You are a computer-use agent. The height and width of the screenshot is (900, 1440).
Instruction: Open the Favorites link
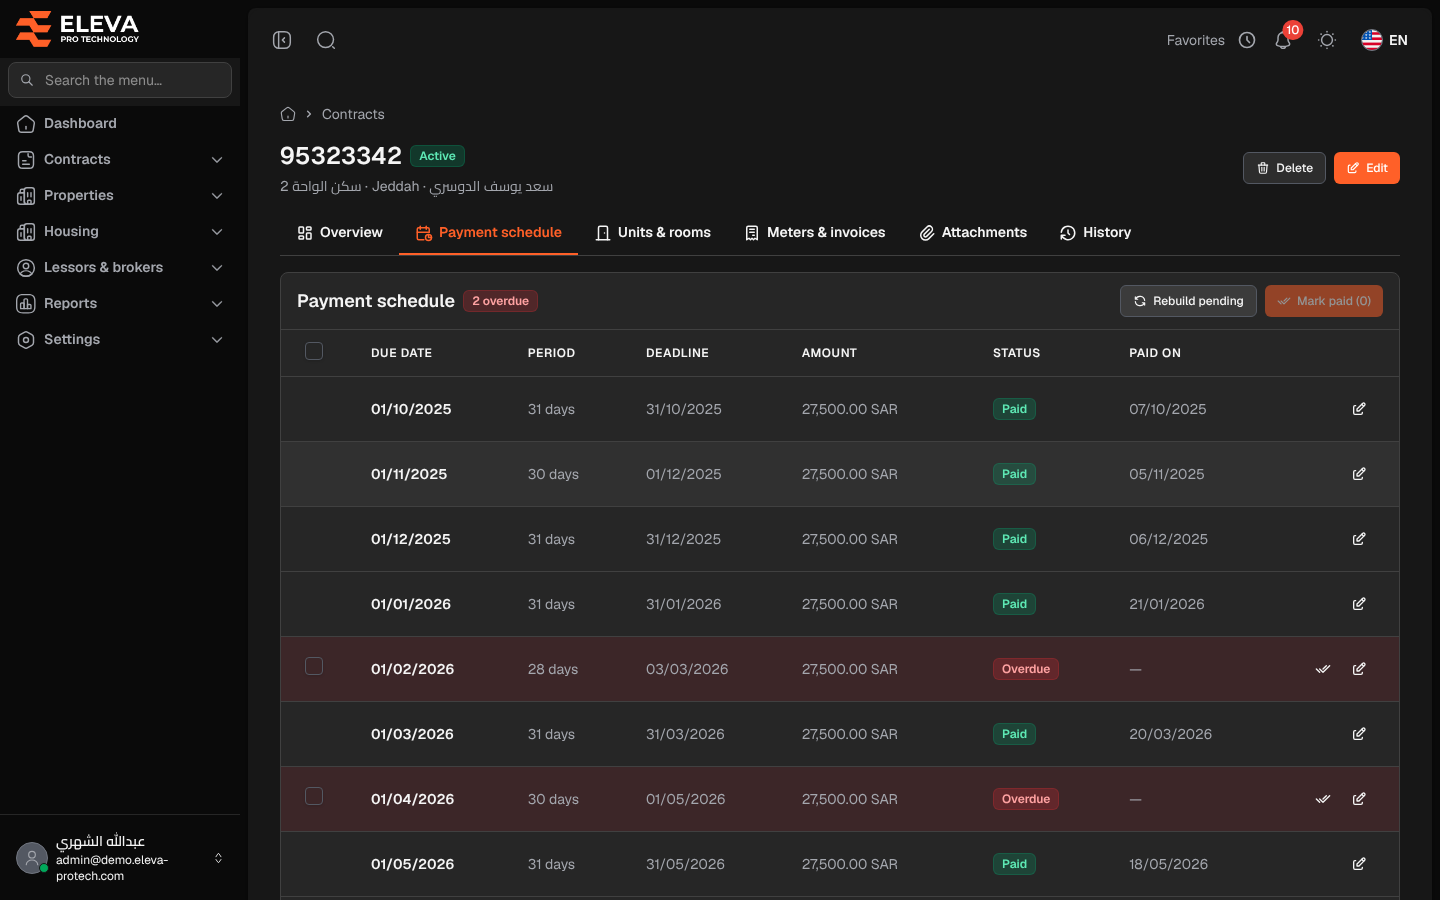[1196, 40]
